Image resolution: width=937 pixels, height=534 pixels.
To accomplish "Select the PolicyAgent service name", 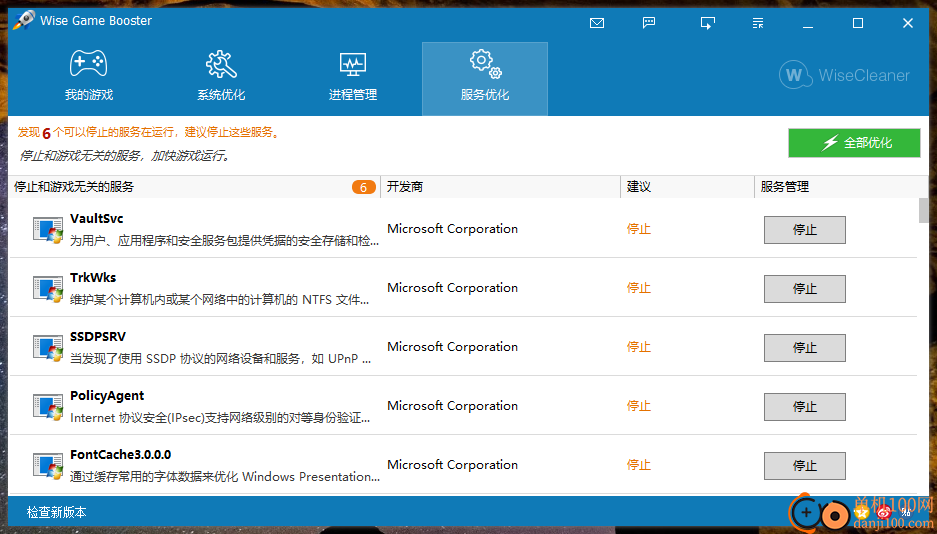I will (x=107, y=396).
